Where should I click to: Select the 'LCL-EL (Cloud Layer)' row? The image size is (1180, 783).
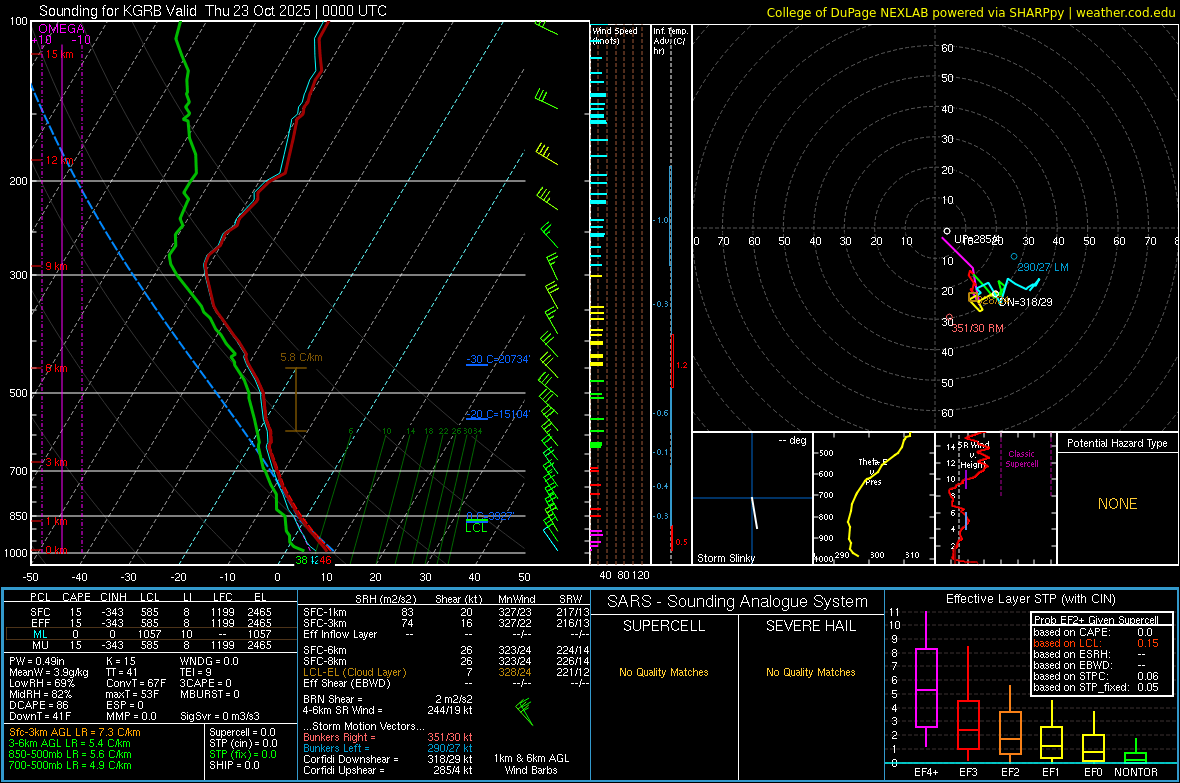[x=446, y=672]
